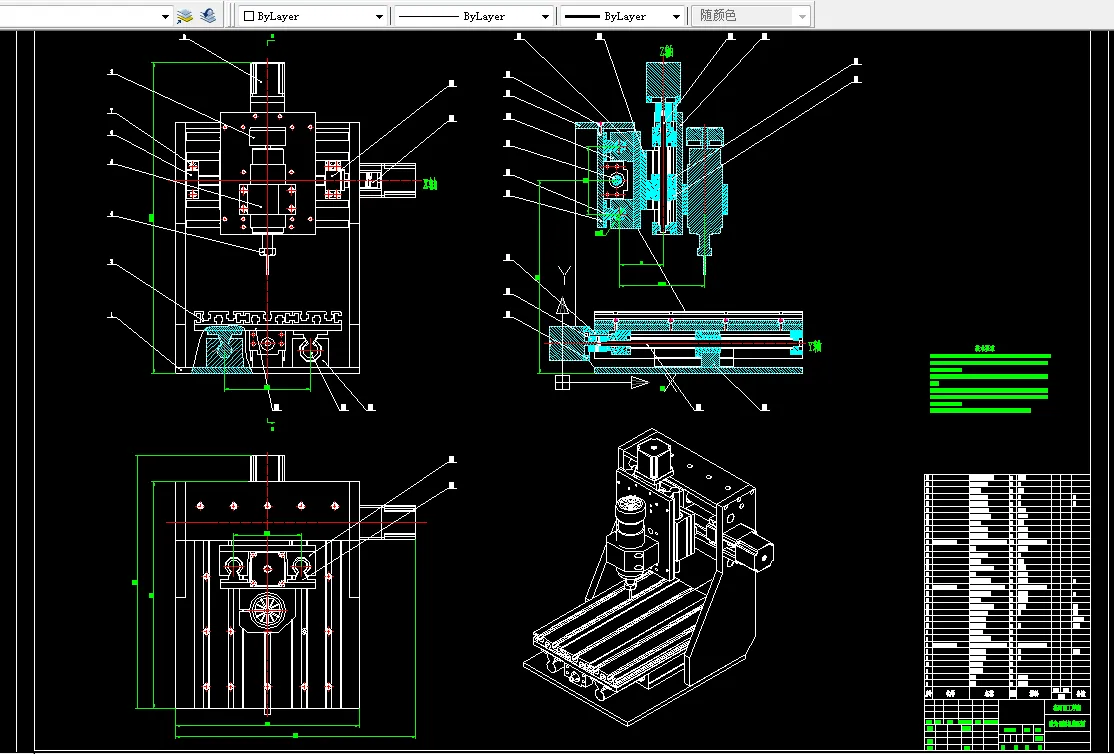Open the color control ByLayer dropdown

(x=379, y=17)
